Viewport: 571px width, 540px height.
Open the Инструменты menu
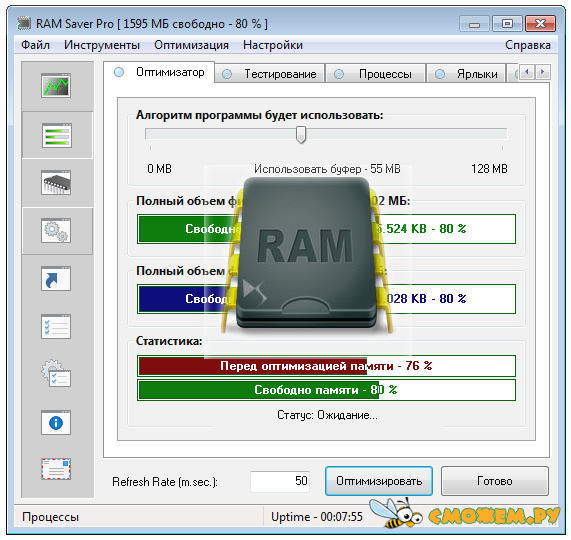click(x=102, y=45)
